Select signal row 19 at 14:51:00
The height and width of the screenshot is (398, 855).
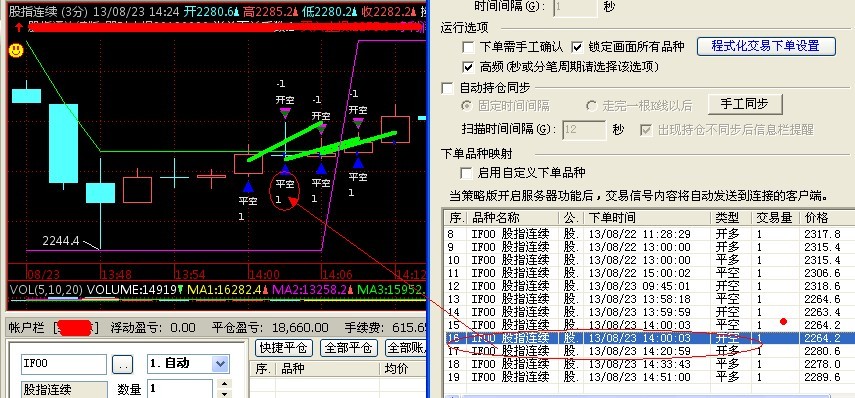click(649, 377)
